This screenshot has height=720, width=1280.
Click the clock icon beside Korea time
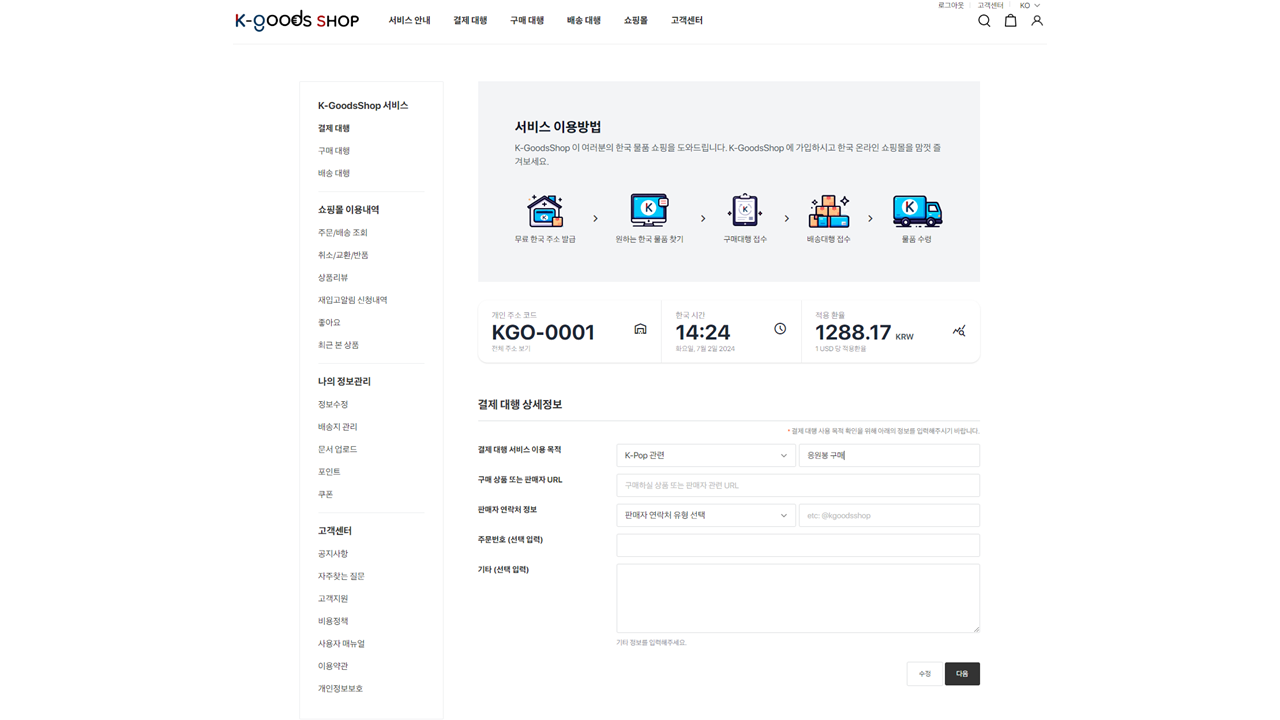click(780, 329)
